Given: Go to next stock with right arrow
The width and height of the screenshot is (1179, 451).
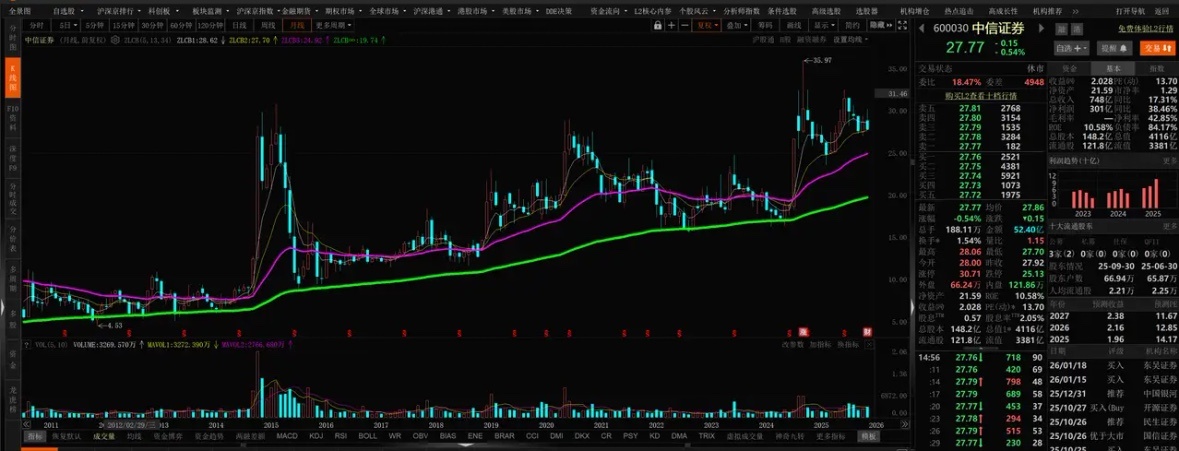Looking at the screenshot, I should (x=1041, y=29).
